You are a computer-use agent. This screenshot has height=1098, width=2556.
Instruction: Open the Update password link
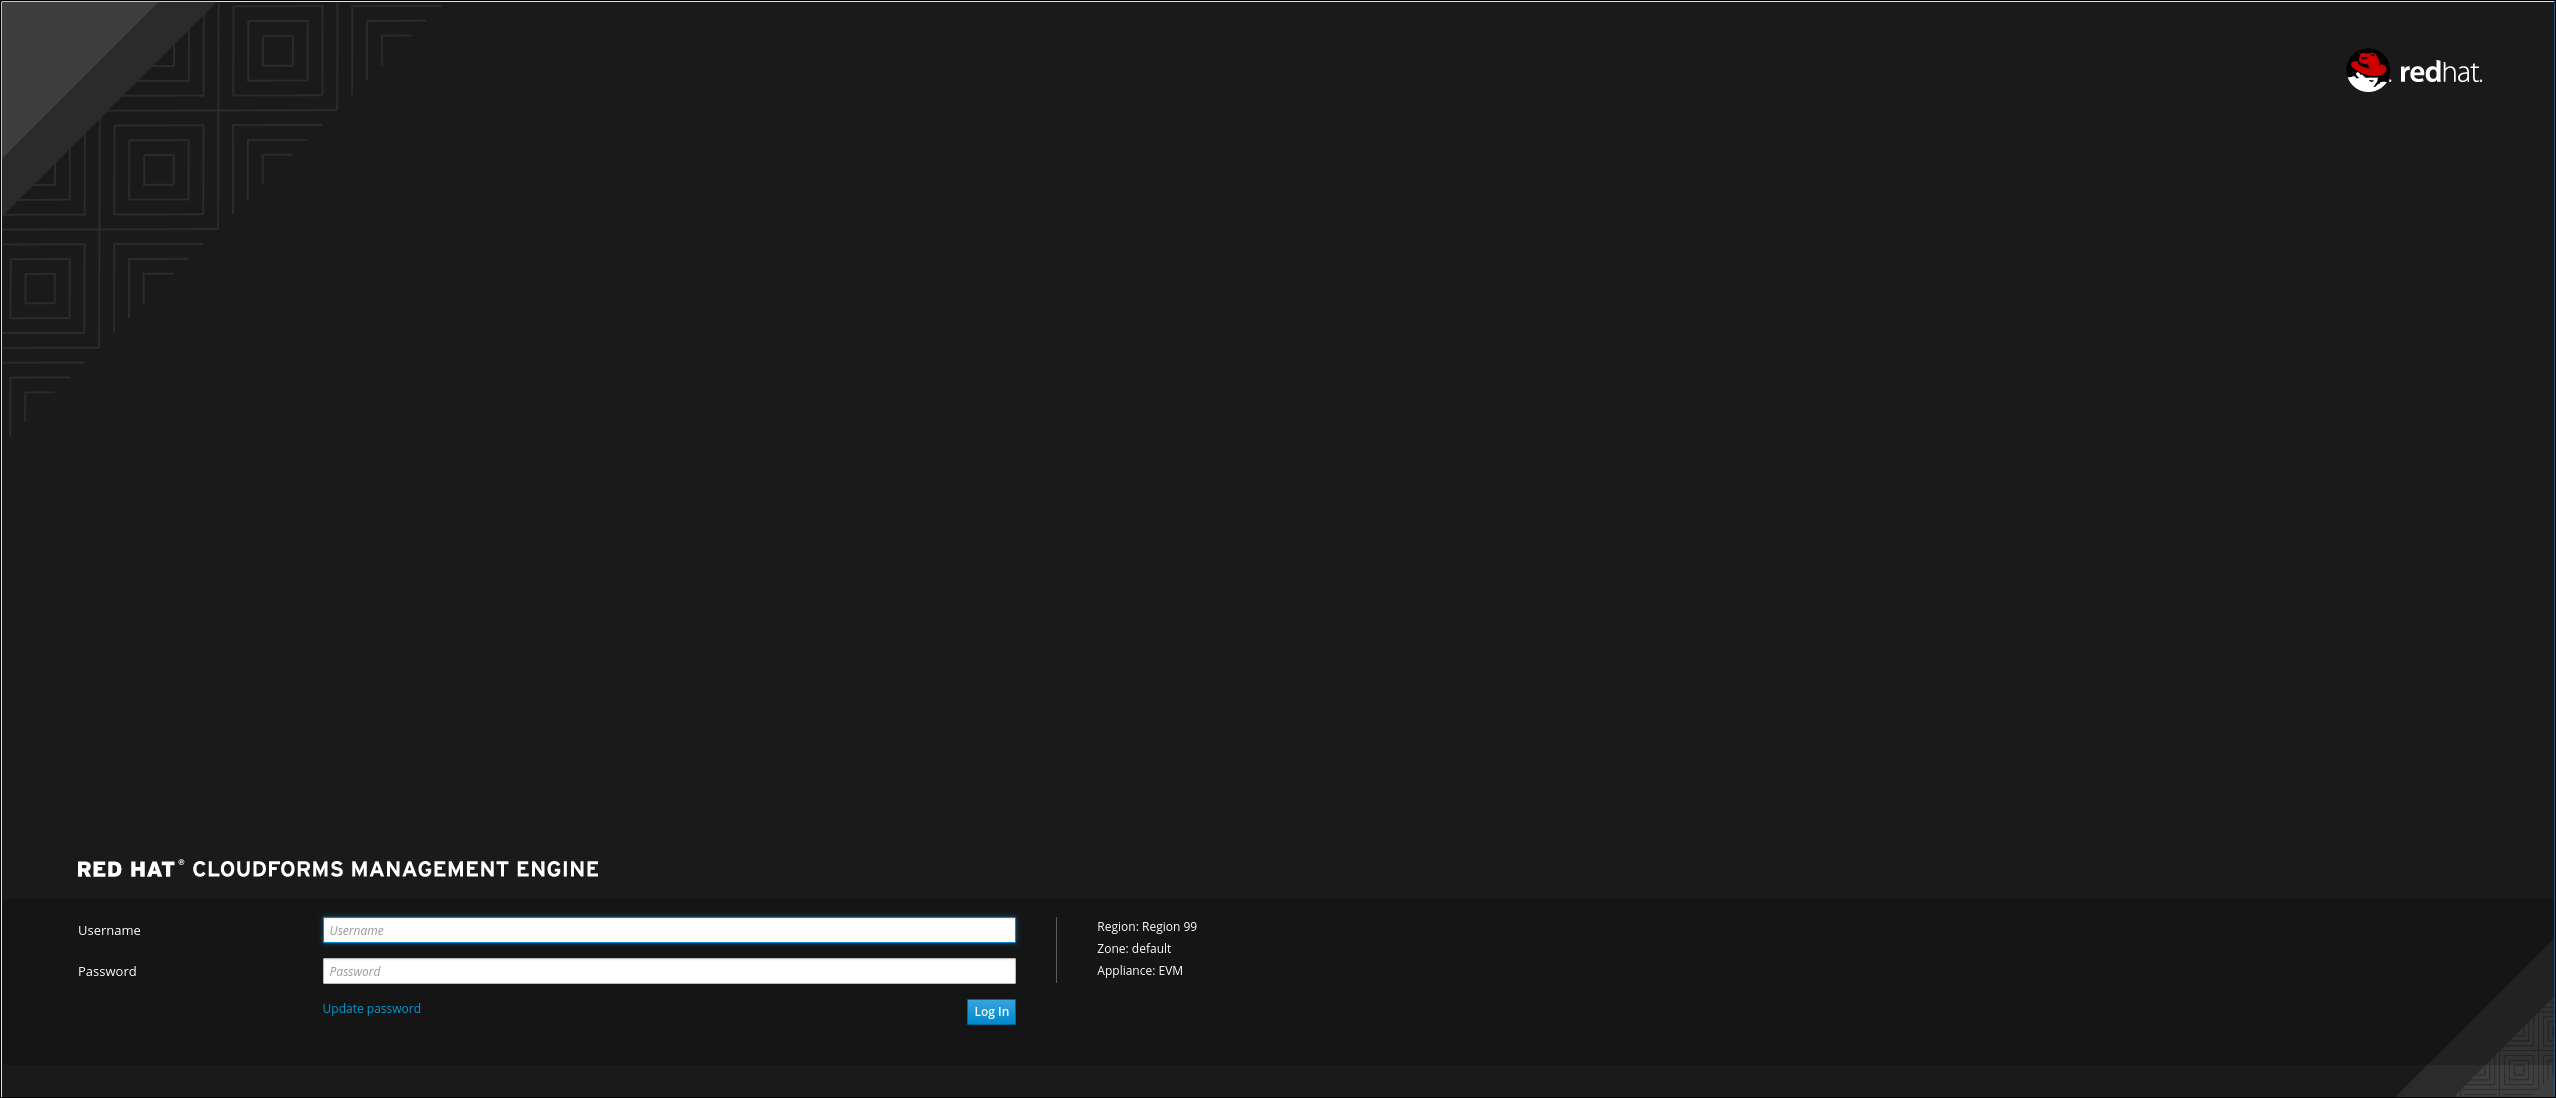click(x=372, y=1008)
